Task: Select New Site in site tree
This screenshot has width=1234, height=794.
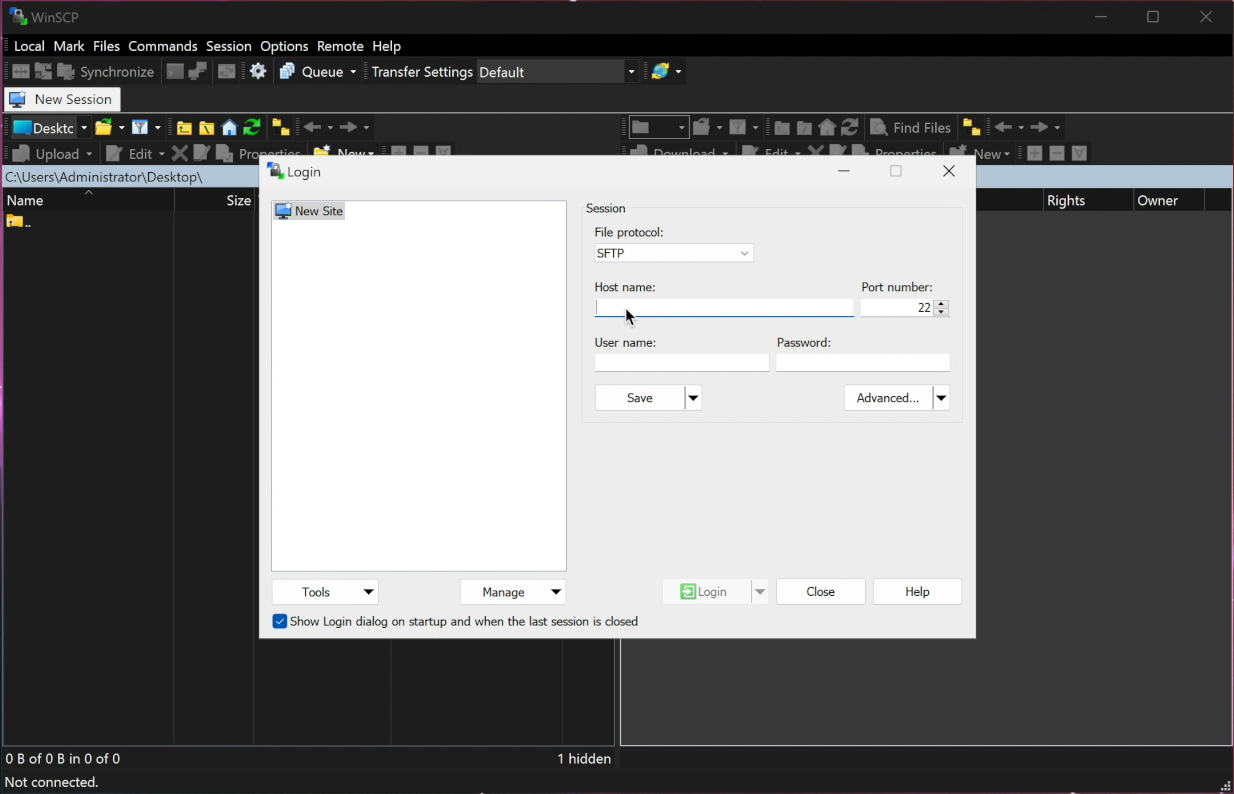Action: (310, 211)
